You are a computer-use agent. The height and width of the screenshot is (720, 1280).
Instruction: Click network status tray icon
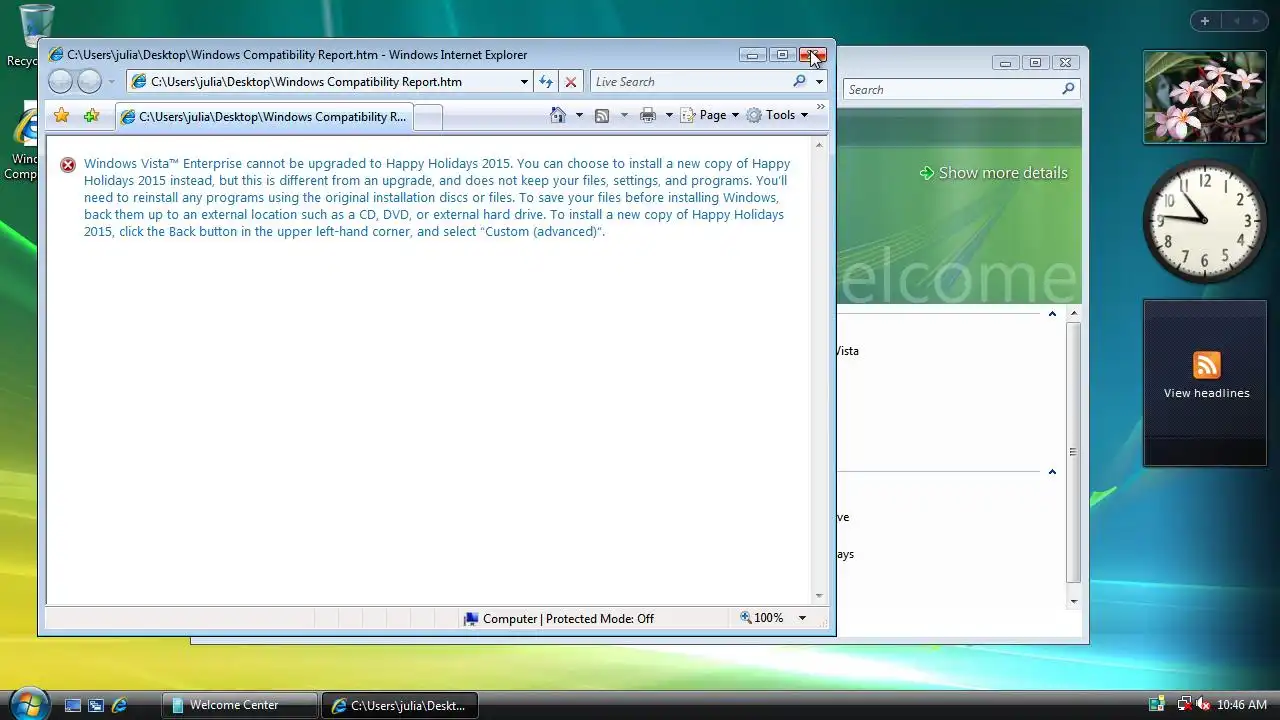click(1184, 705)
